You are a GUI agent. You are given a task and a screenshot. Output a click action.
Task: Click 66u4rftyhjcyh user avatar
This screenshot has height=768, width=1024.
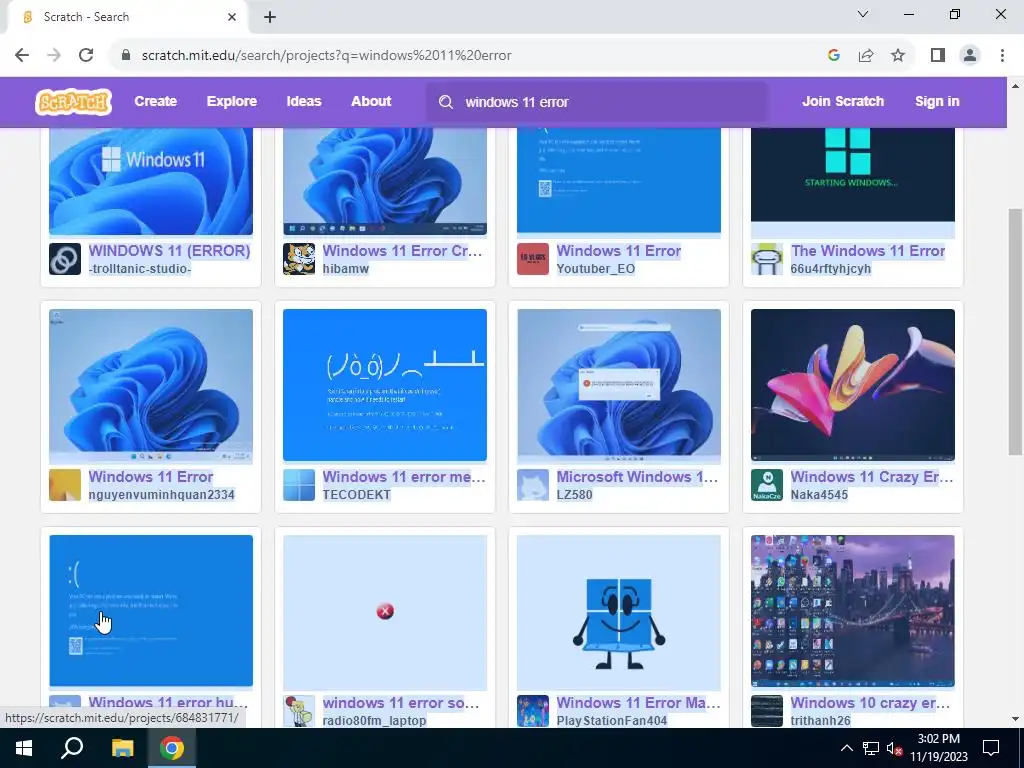coord(767,259)
